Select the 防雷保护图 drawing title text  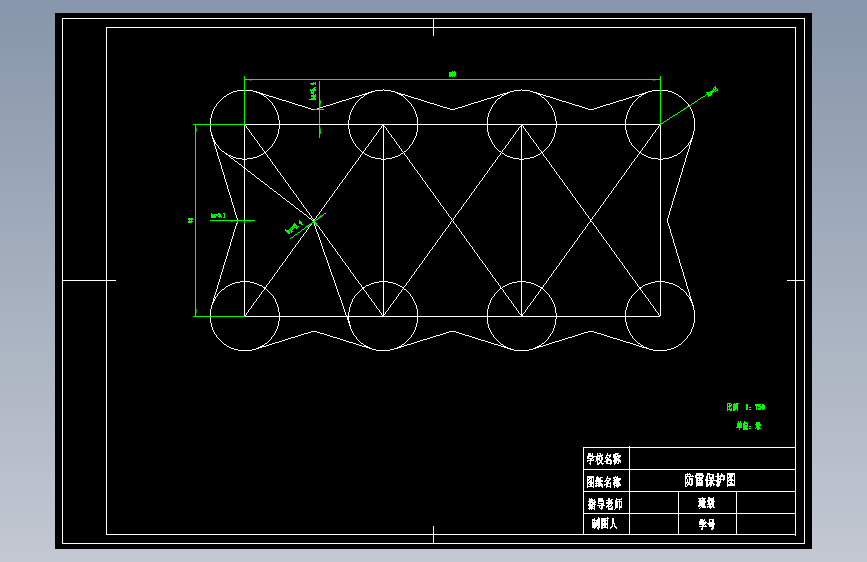tap(710, 480)
